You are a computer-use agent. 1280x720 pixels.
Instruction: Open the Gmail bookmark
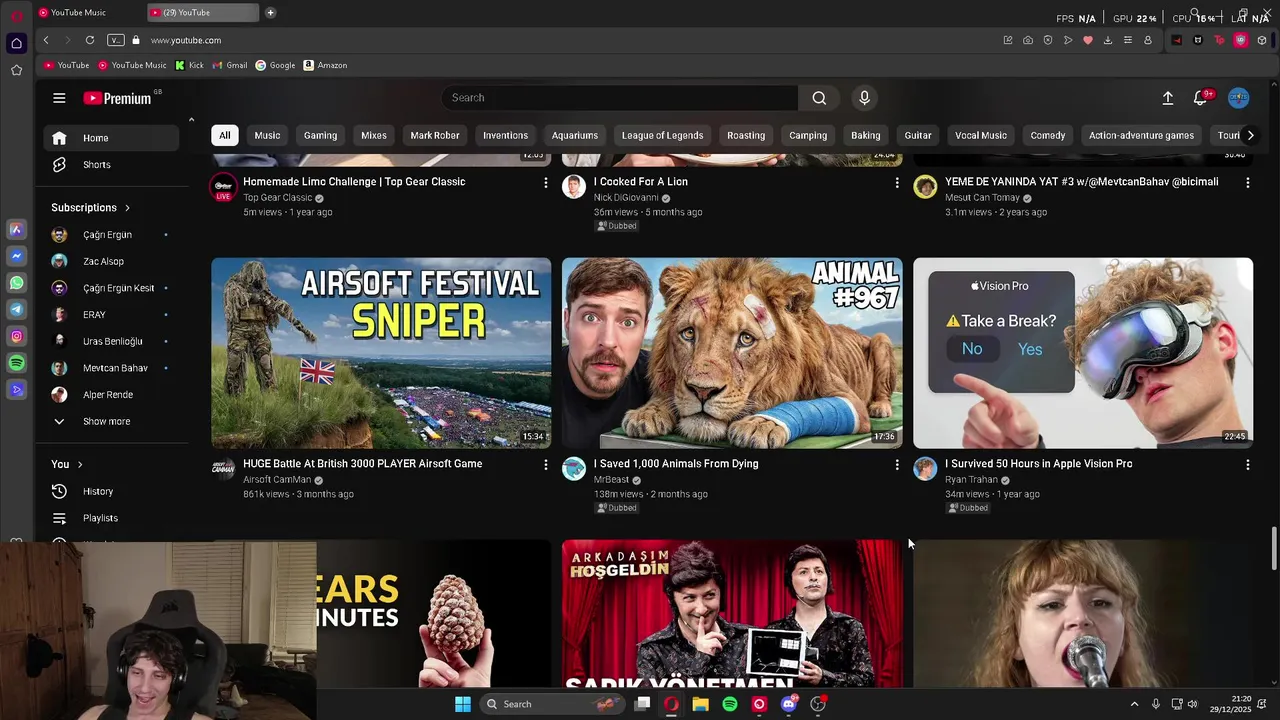tap(229, 66)
